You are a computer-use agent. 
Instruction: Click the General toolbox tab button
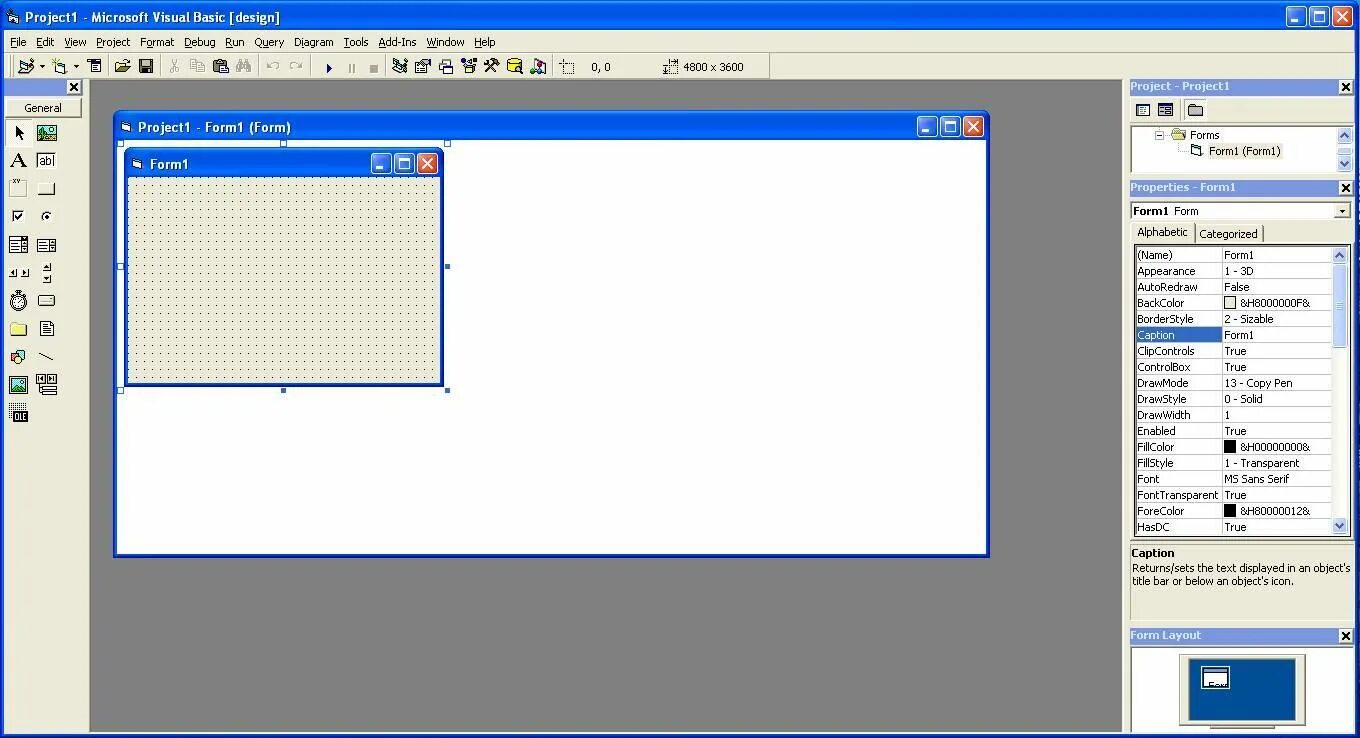[43, 108]
